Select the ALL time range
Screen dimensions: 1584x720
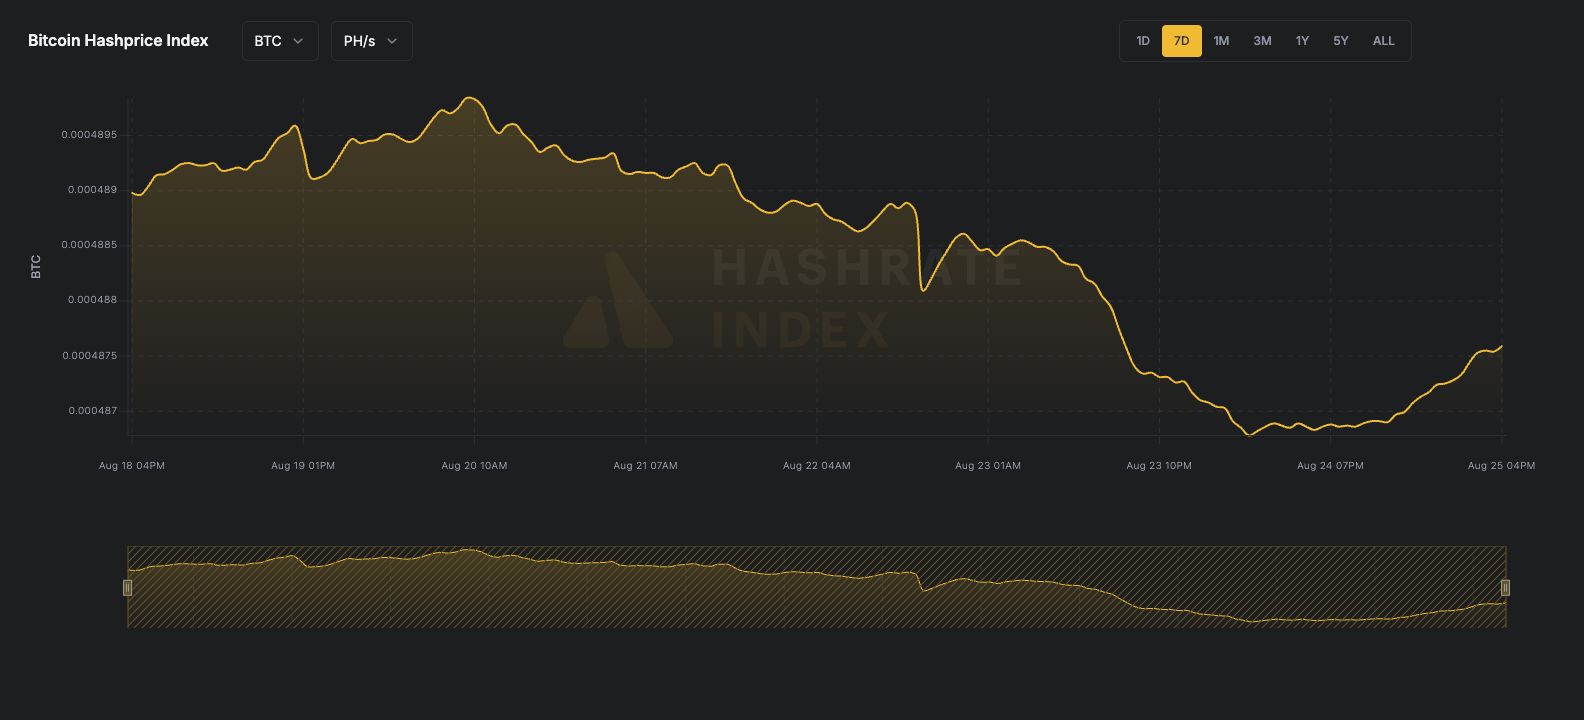pos(1384,41)
